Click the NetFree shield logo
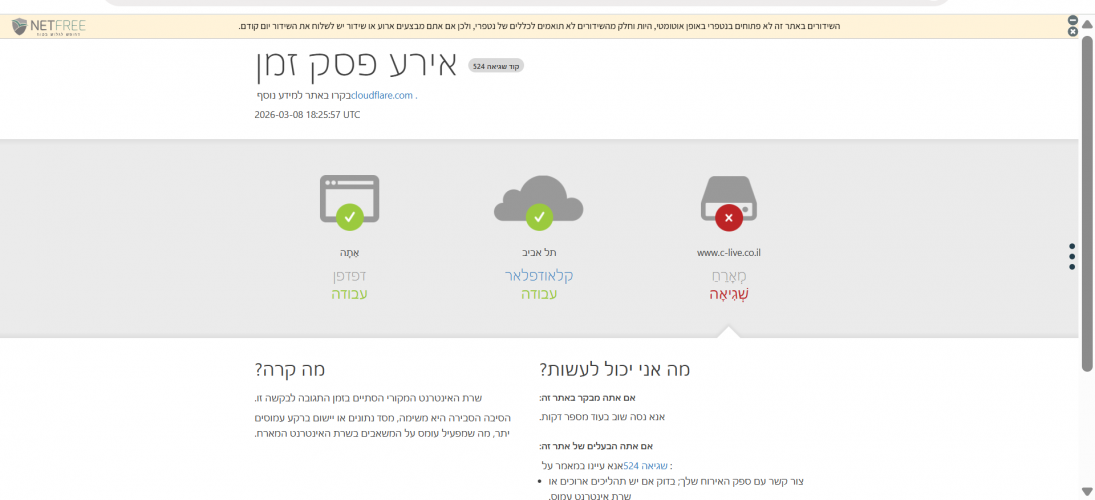 coord(20,25)
